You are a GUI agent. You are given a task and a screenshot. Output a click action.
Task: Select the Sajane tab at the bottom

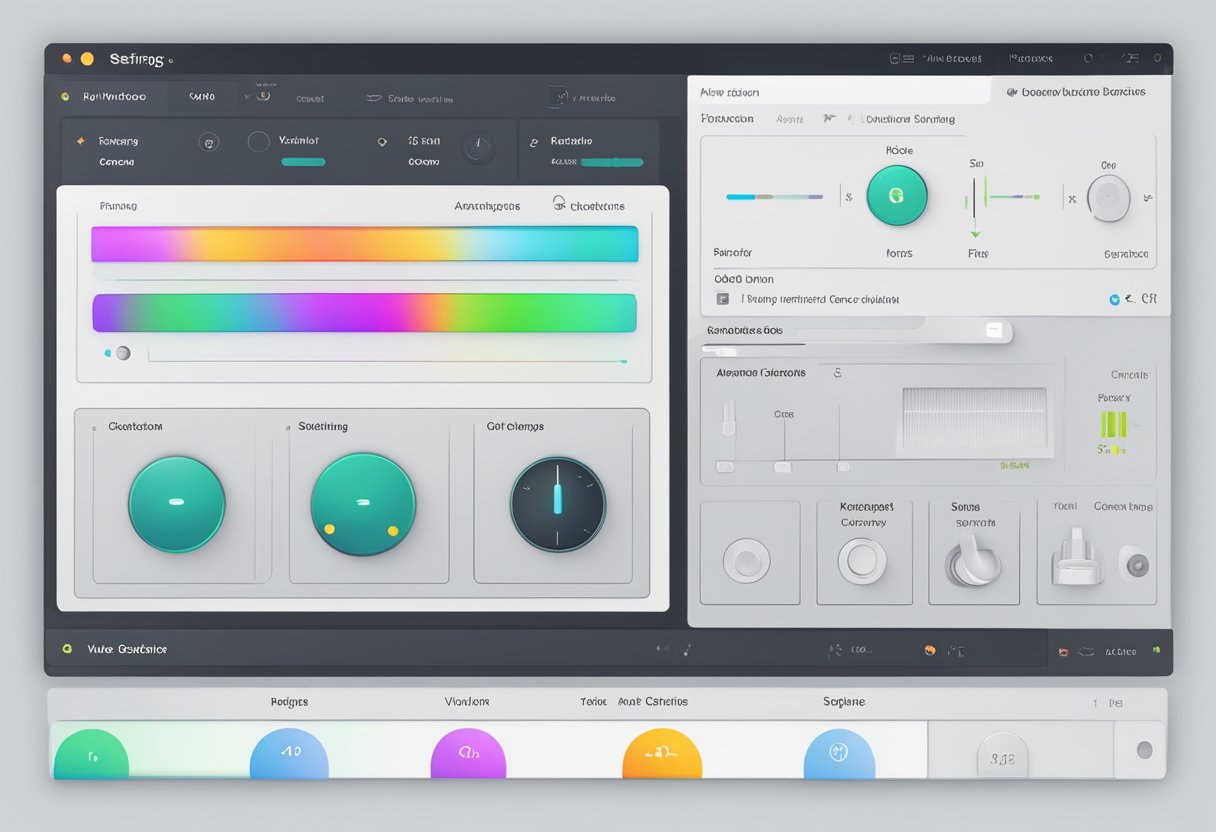843,701
